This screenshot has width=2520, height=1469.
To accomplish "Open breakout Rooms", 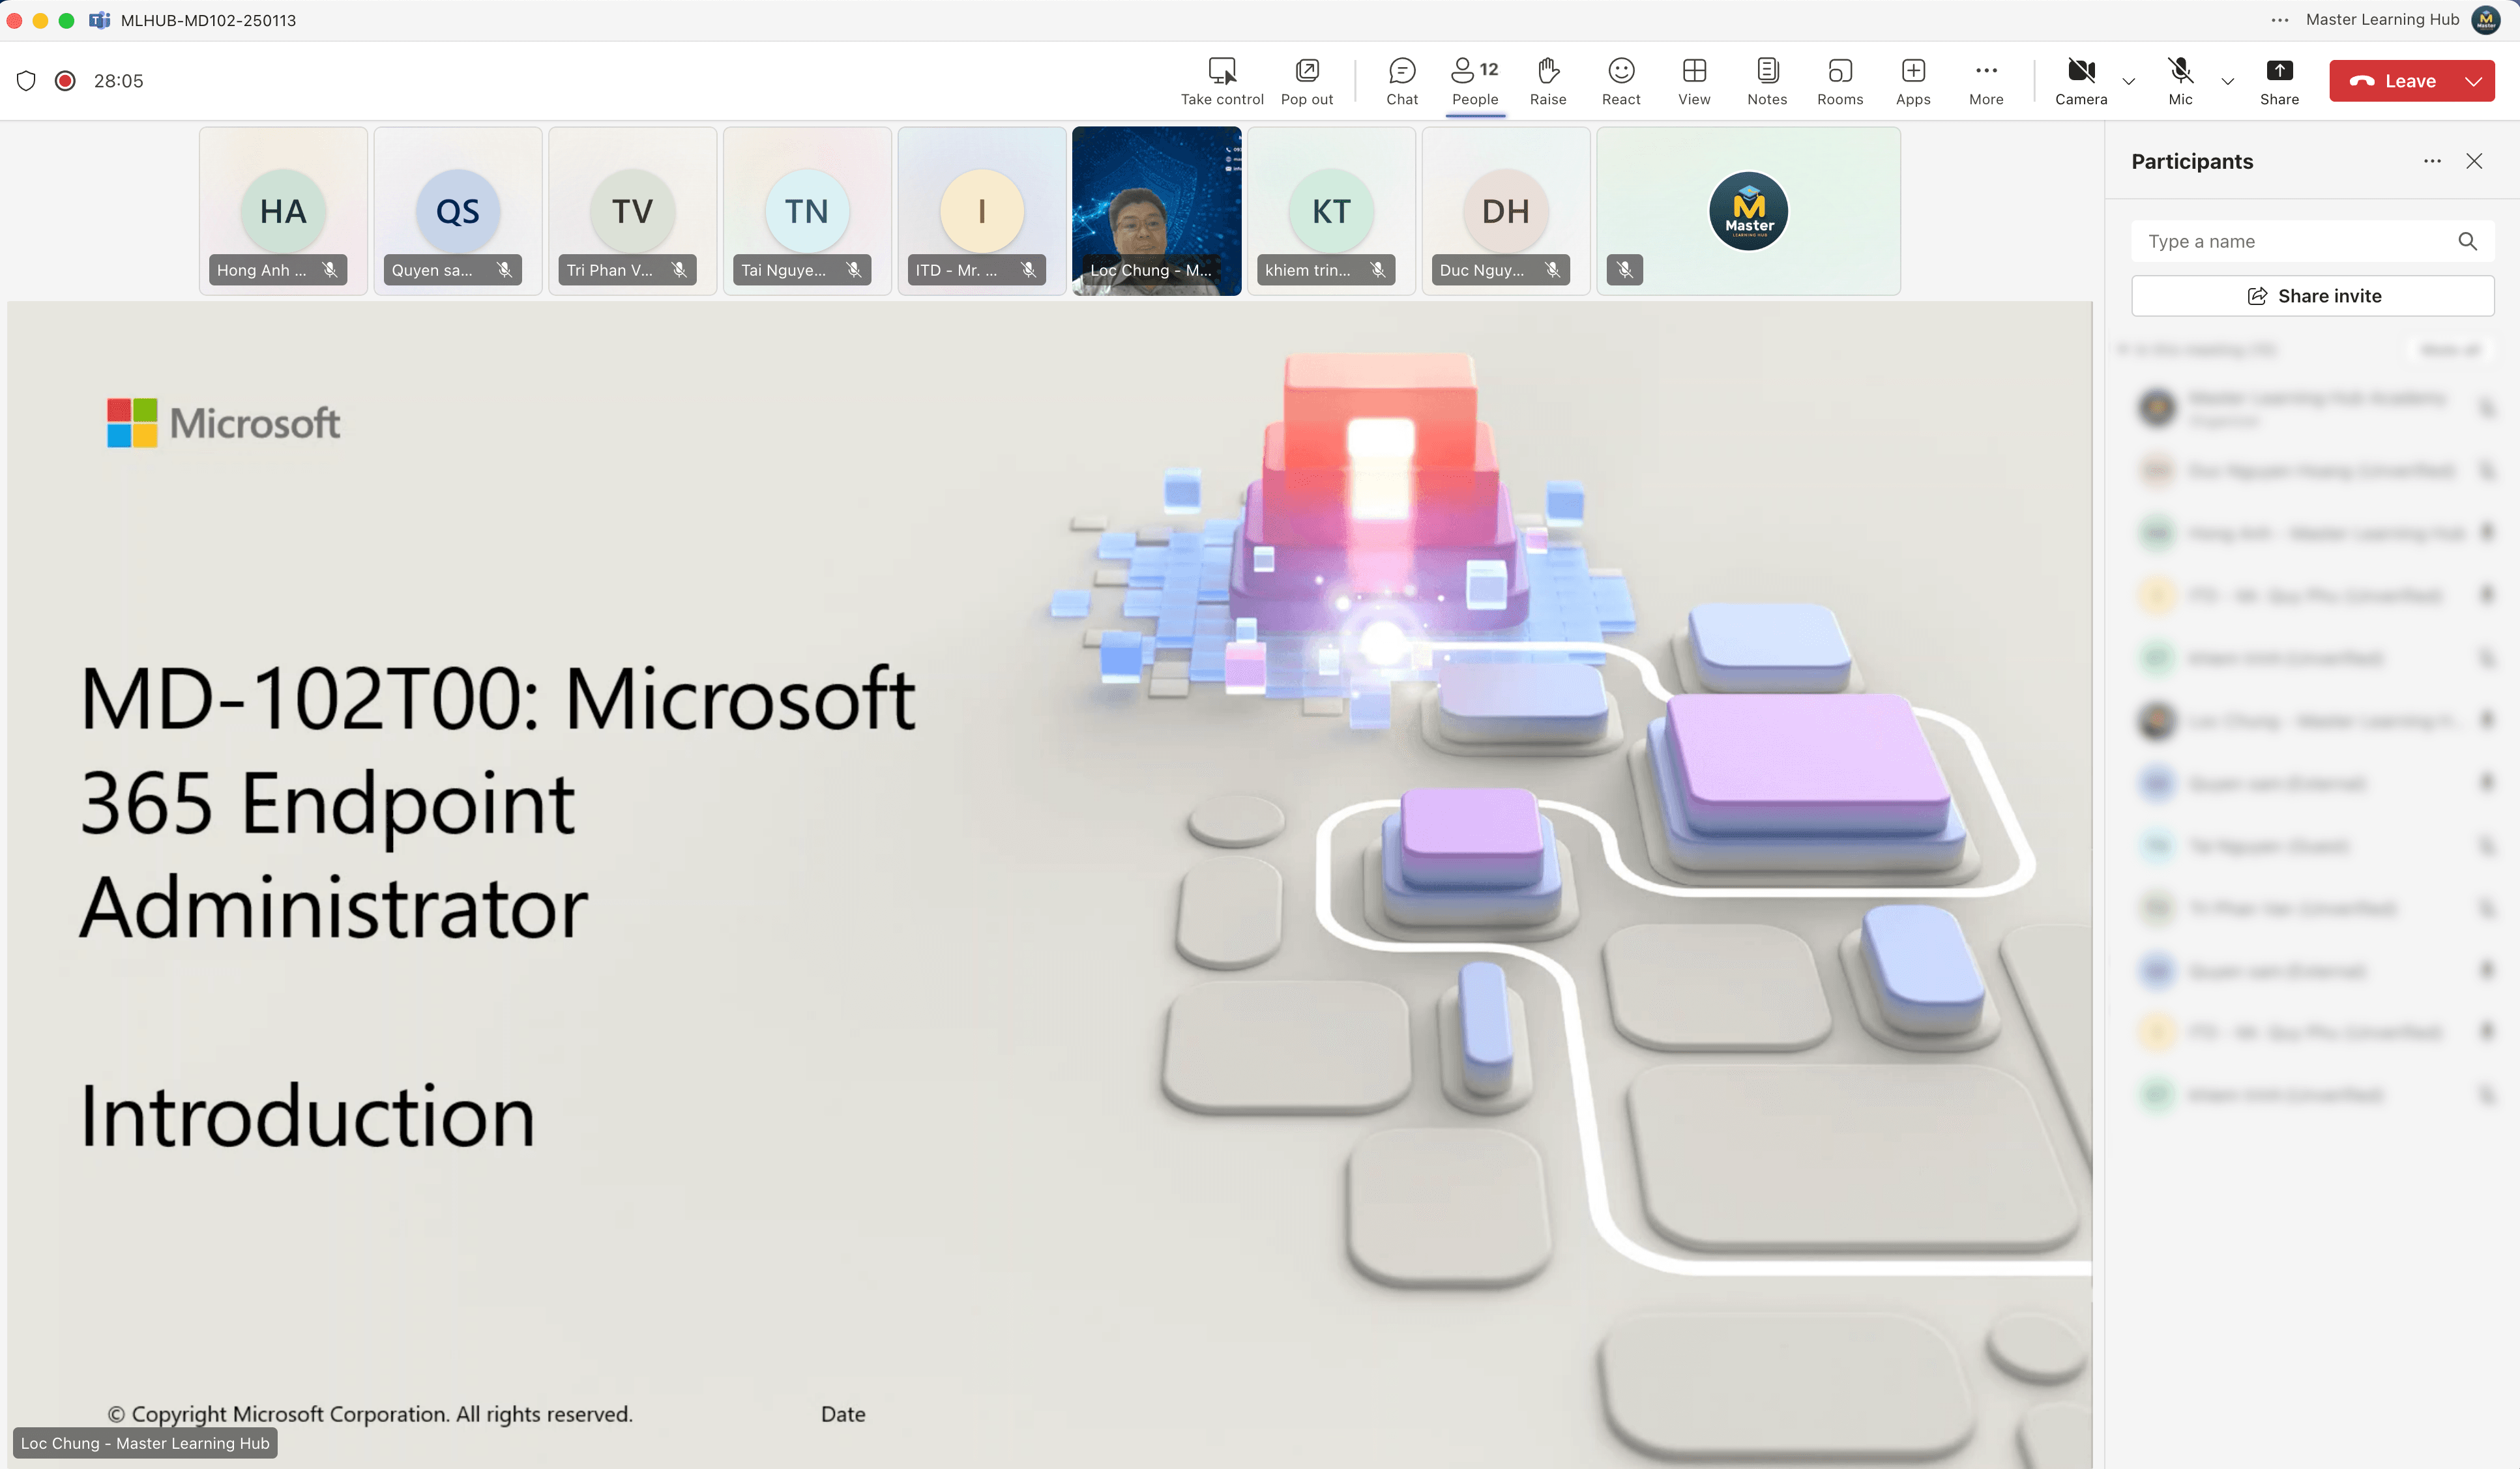I will coord(1839,81).
